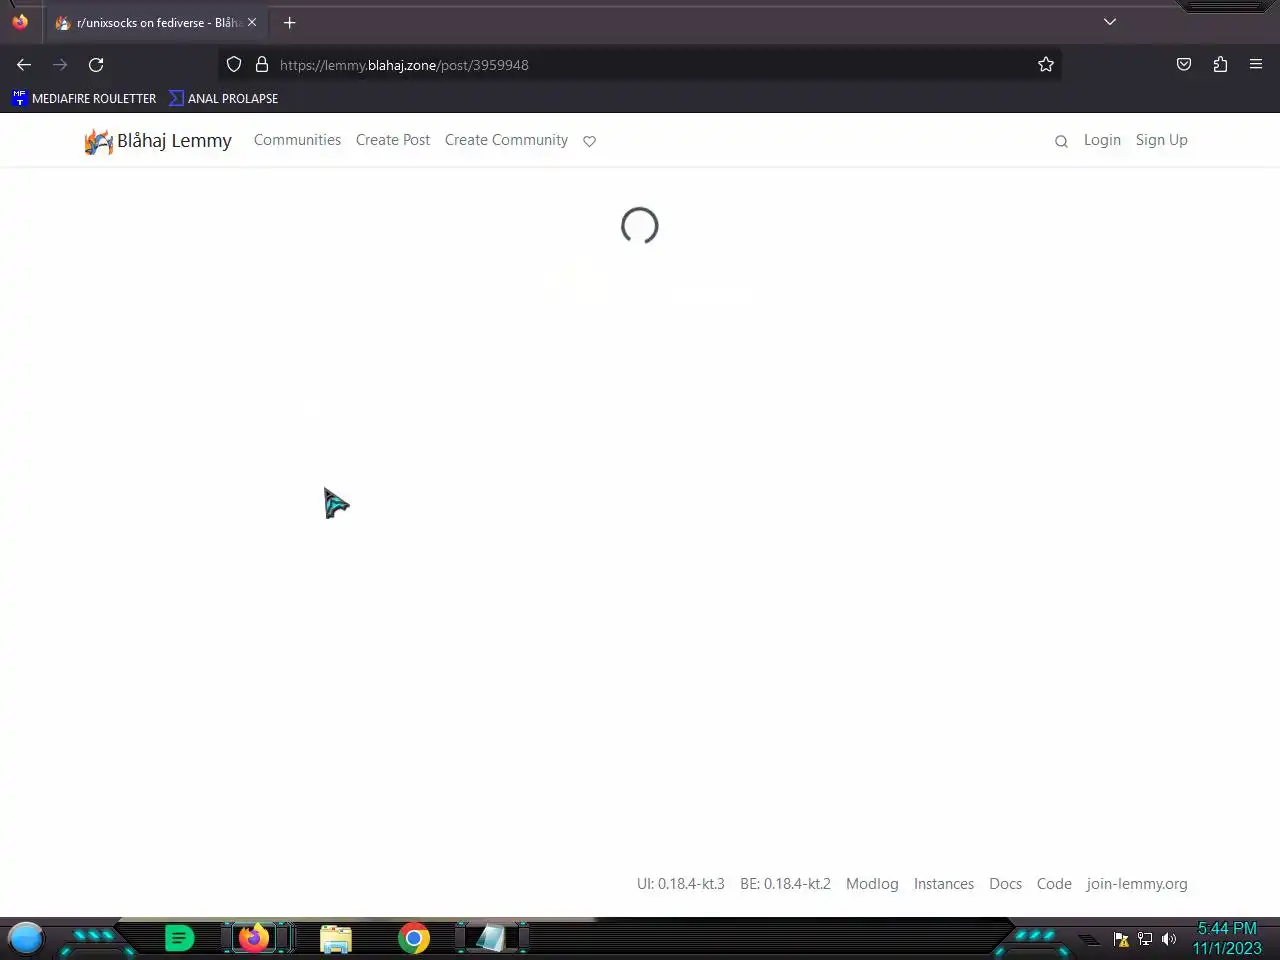Click the network tray icon
Image resolution: width=1280 pixels, height=960 pixels.
pos(1145,939)
